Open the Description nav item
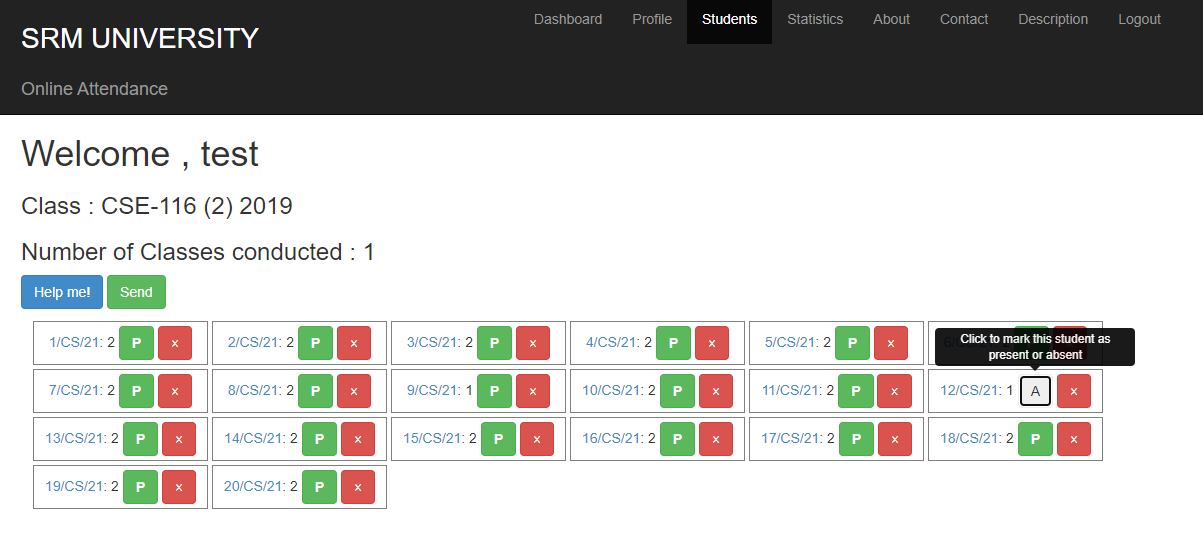The image size is (1203, 557). coord(1053,19)
